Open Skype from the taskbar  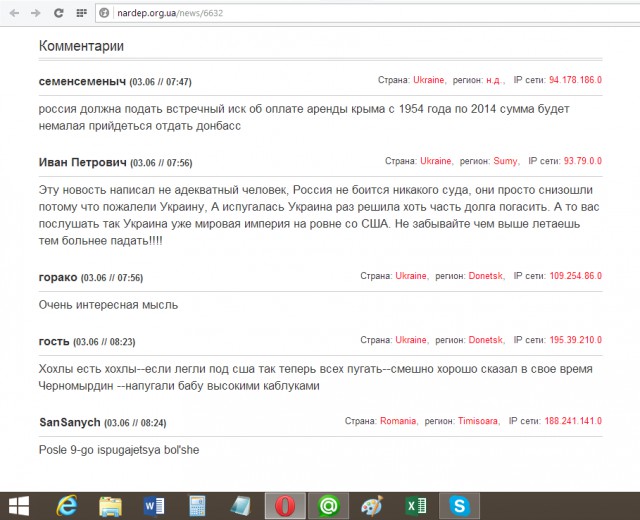(x=459, y=506)
